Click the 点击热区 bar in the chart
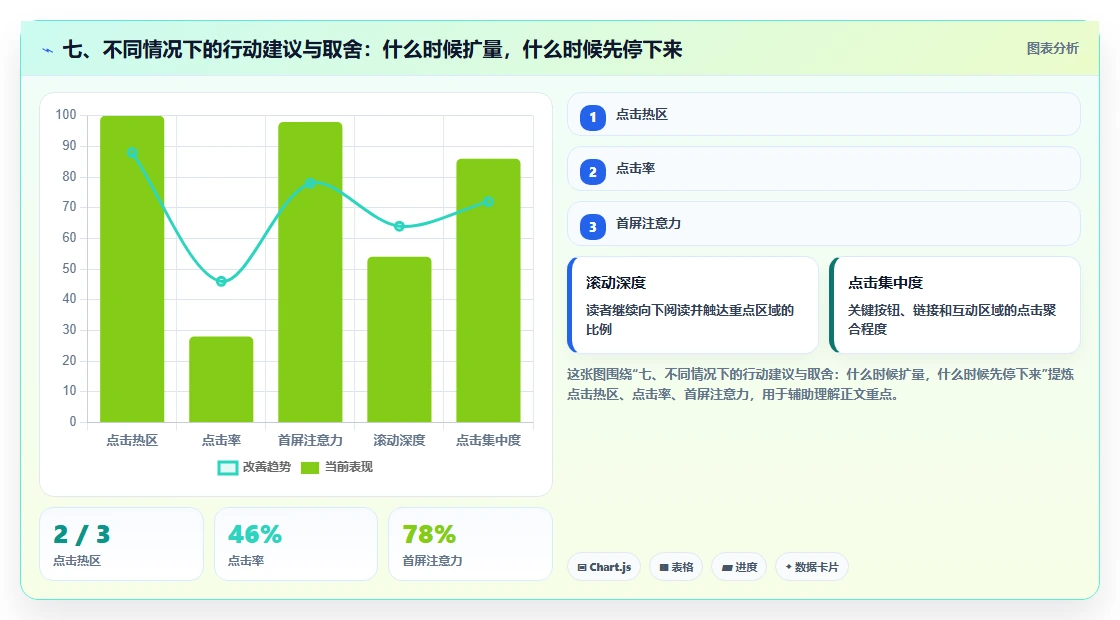Image resolution: width=1120 pixels, height=620 pixels. click(132, 269)
